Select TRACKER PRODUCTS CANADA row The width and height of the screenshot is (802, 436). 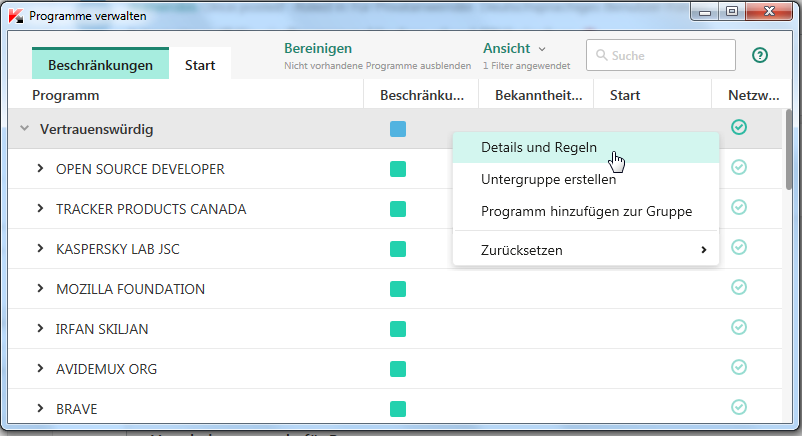coord(395,209)
